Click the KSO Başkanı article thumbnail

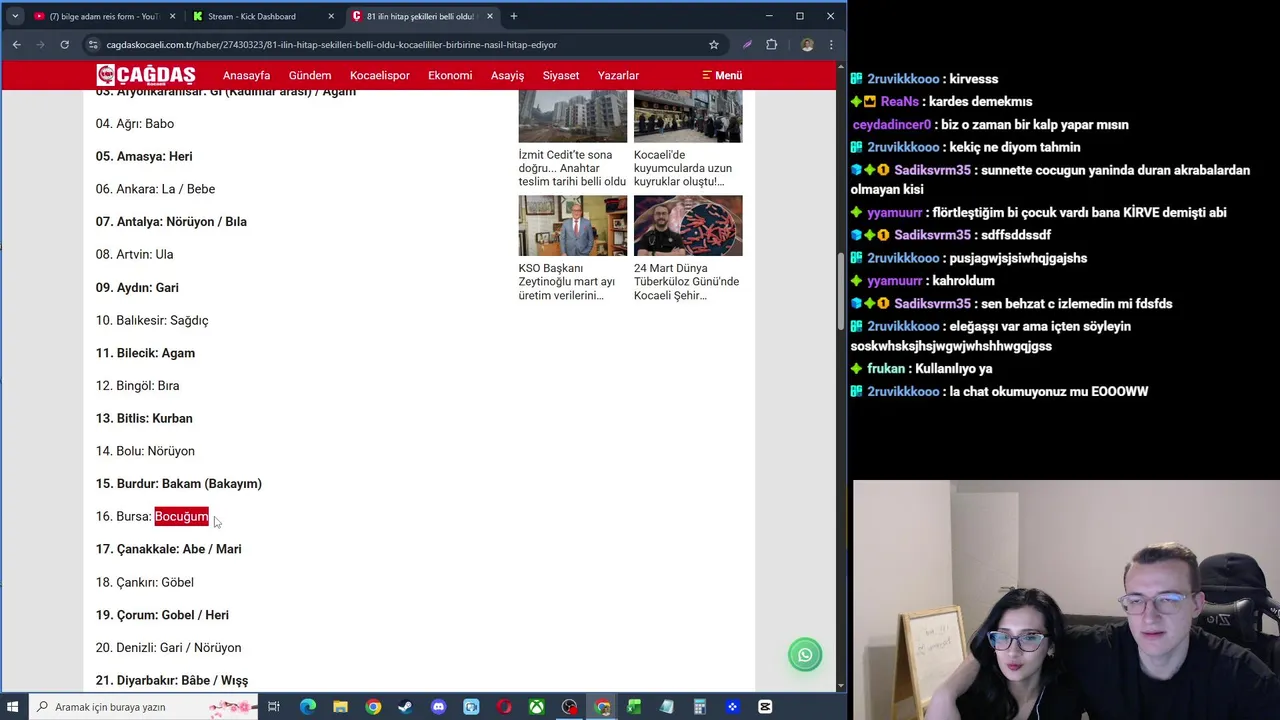pos(573,225)
